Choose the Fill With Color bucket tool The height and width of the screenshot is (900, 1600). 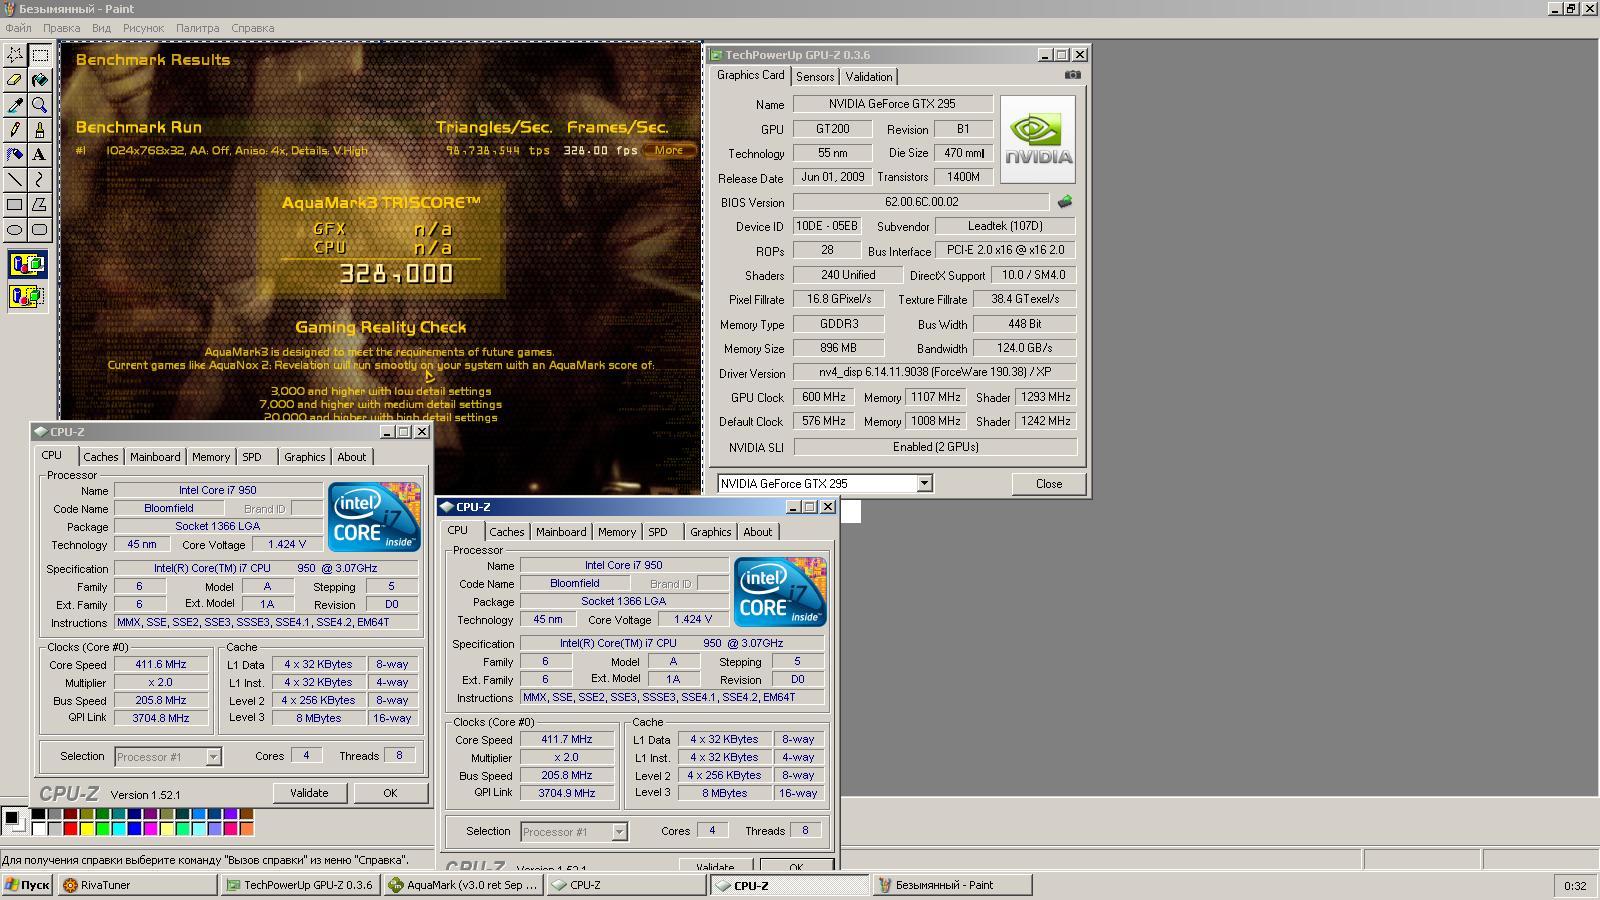coord(40,80)
